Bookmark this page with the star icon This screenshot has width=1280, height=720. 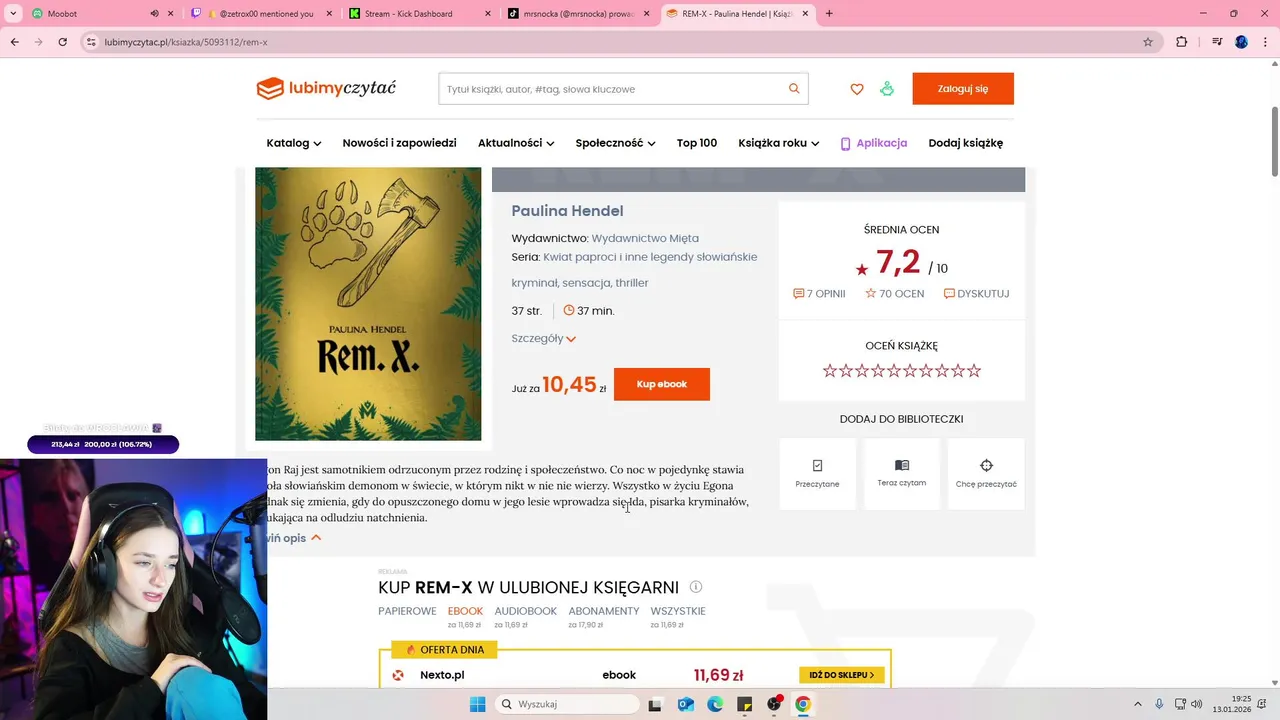(x=1148, y=42)
